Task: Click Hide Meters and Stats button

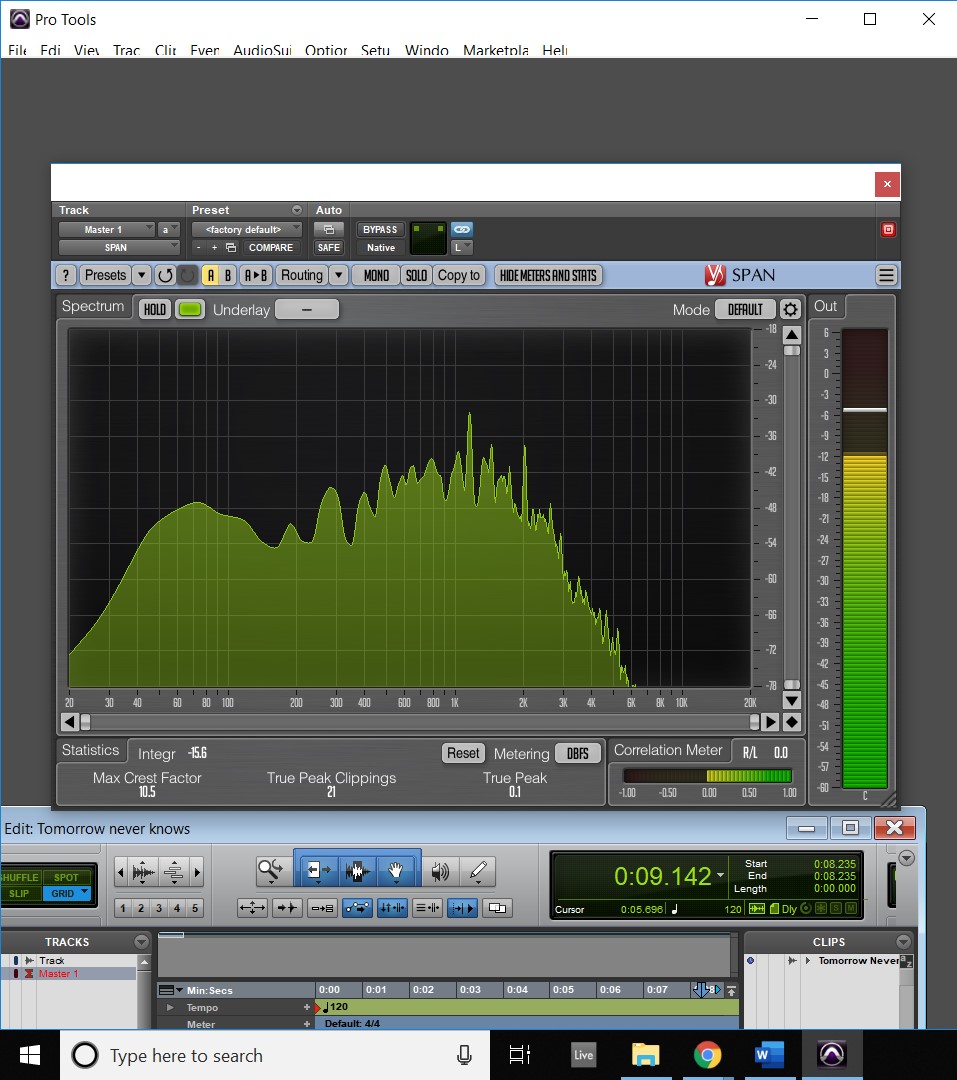Action: [547, 275]
